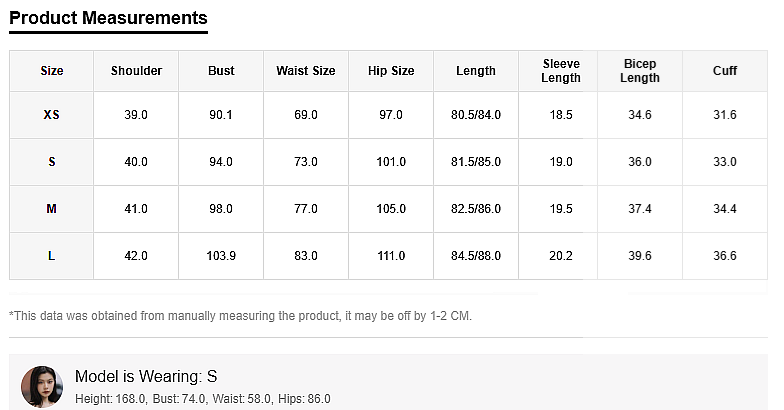784x410 pixels.
Task: Click the Bicep Length column header
Action: (640, 71)
